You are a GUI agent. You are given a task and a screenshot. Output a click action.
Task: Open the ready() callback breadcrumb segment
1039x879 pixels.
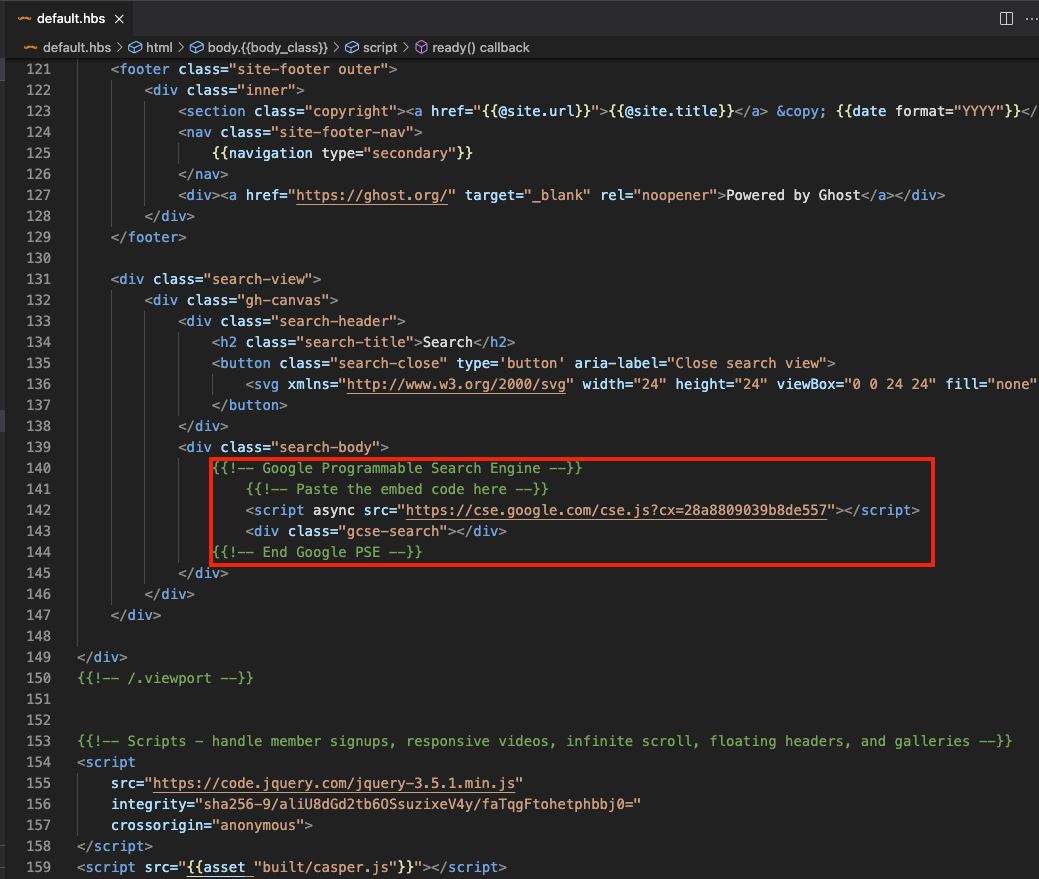coord(481,48)
